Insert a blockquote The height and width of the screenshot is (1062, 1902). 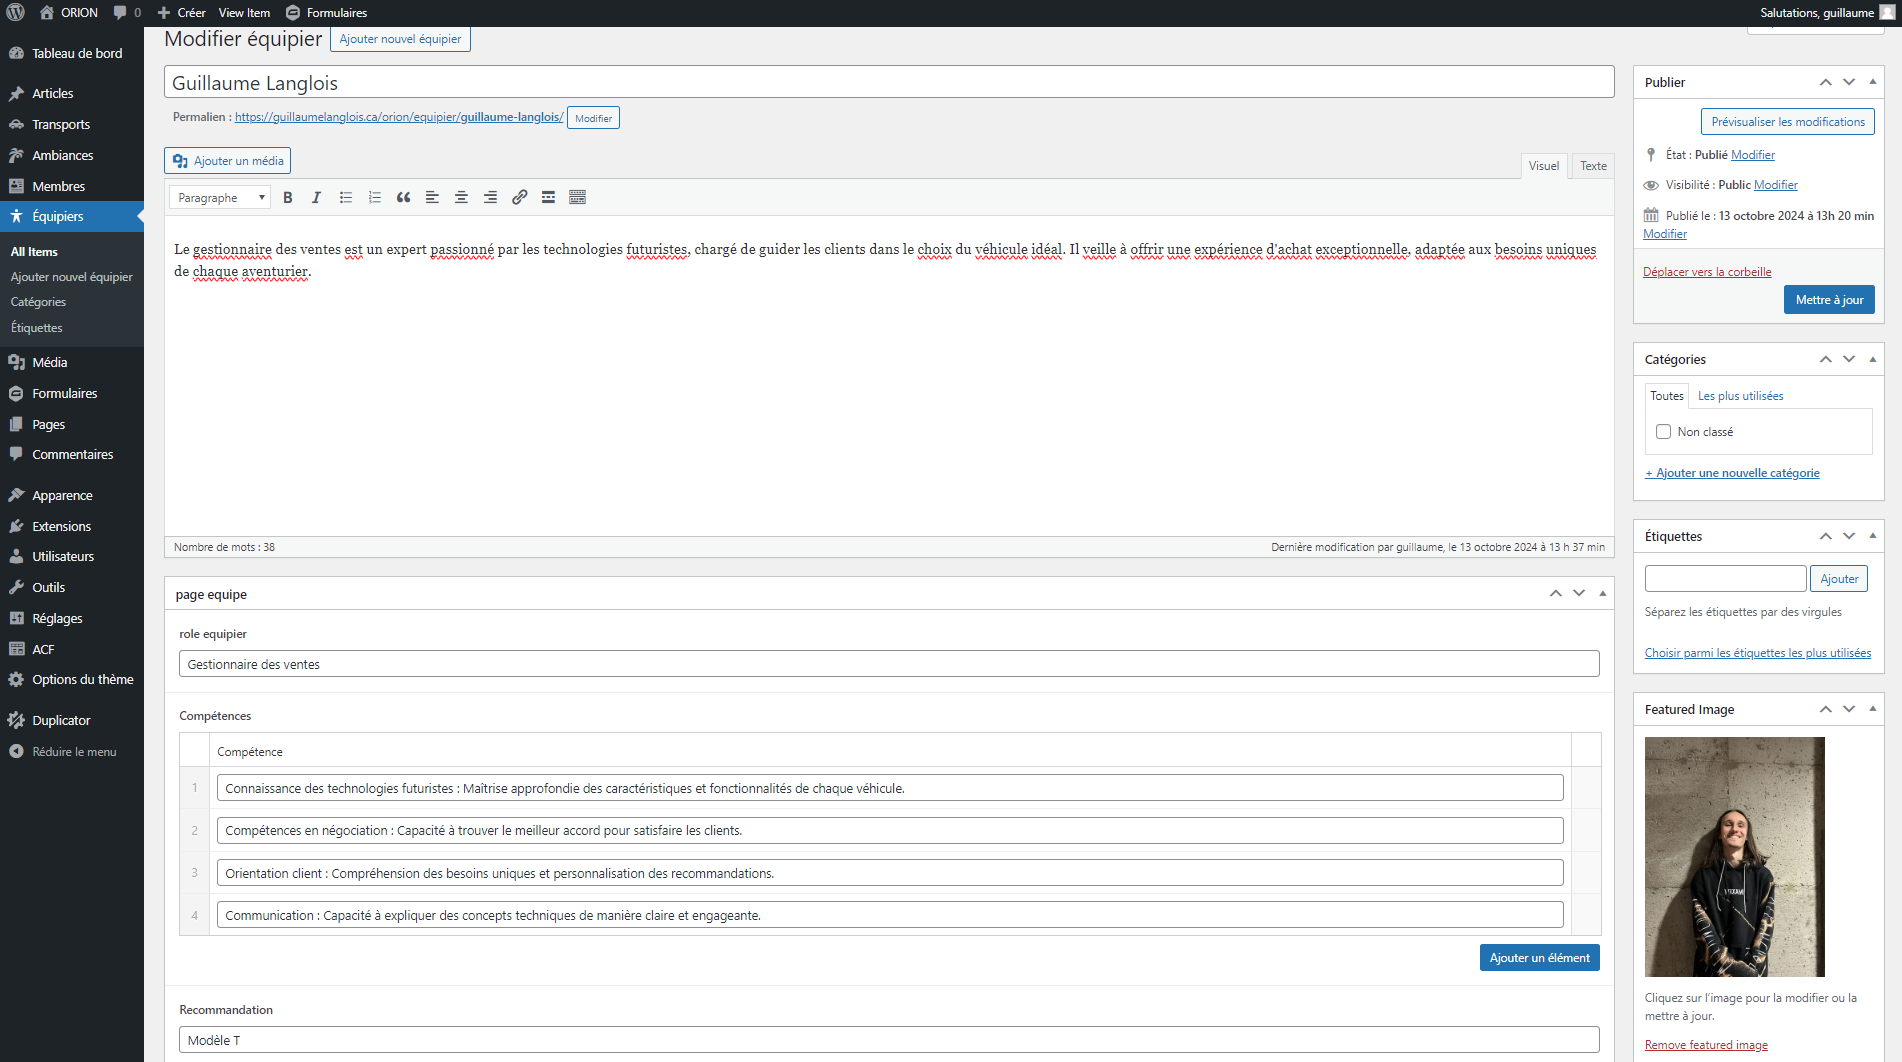pos(403,197)
